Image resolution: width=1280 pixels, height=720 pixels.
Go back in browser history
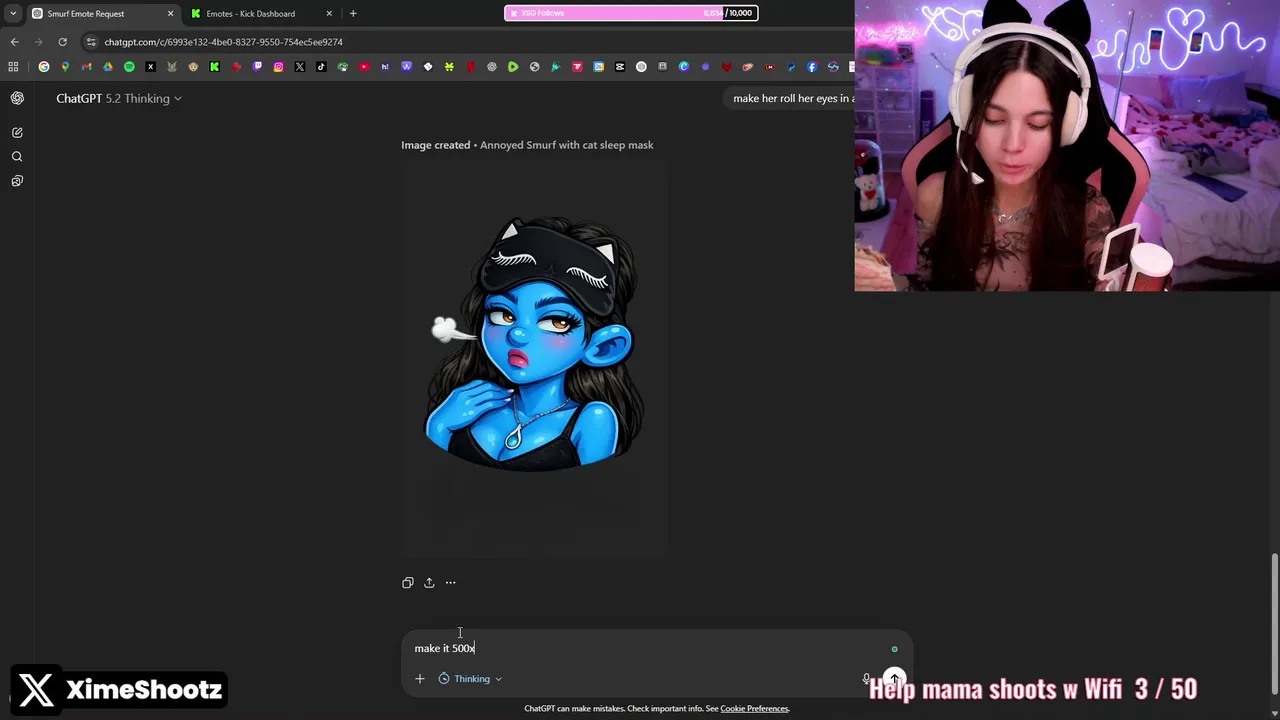pos(14,42)
